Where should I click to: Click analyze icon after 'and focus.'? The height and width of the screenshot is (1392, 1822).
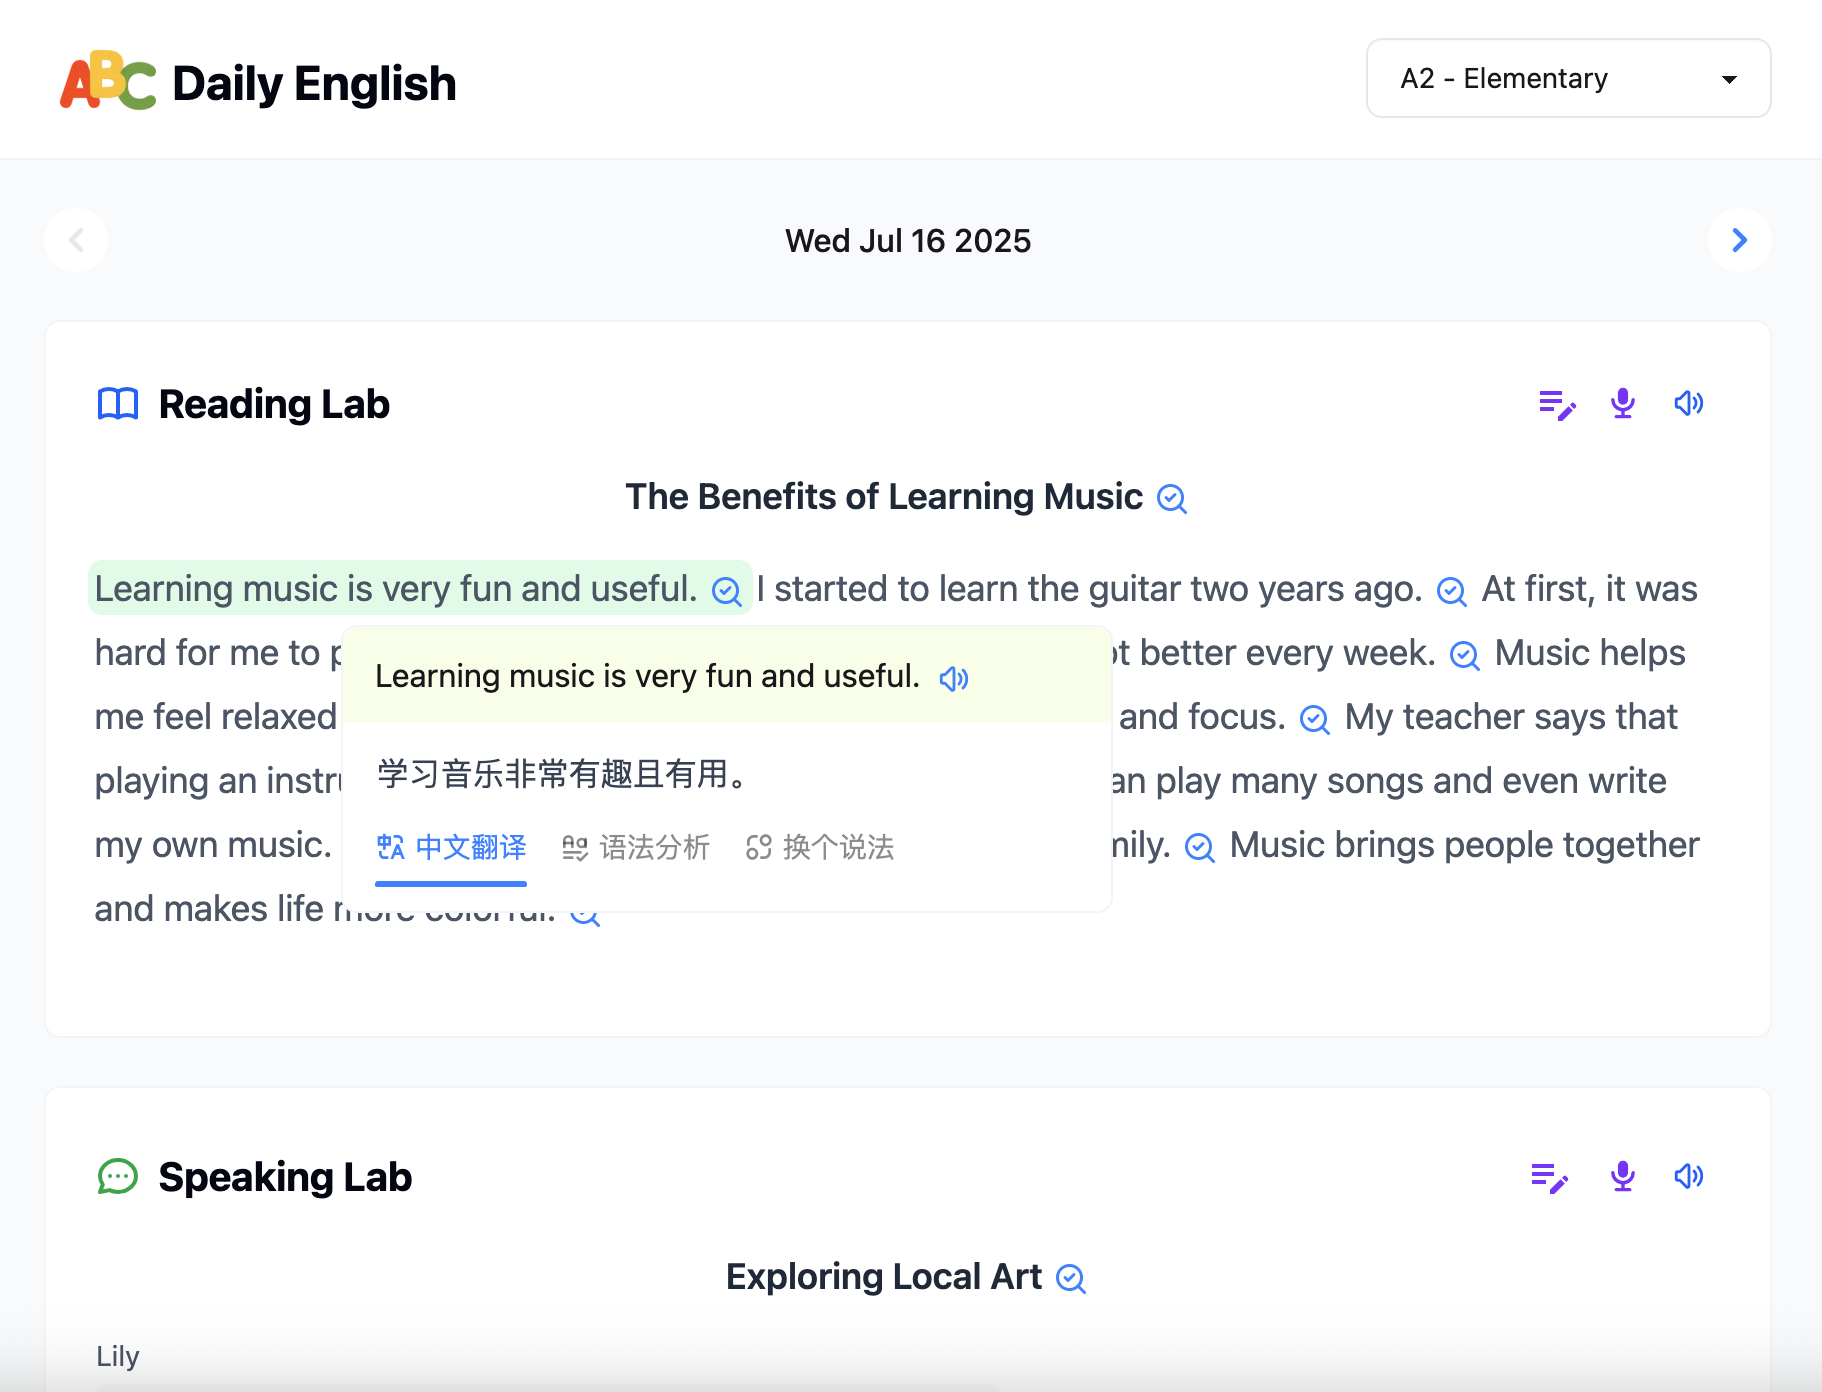click(1314, 719)
